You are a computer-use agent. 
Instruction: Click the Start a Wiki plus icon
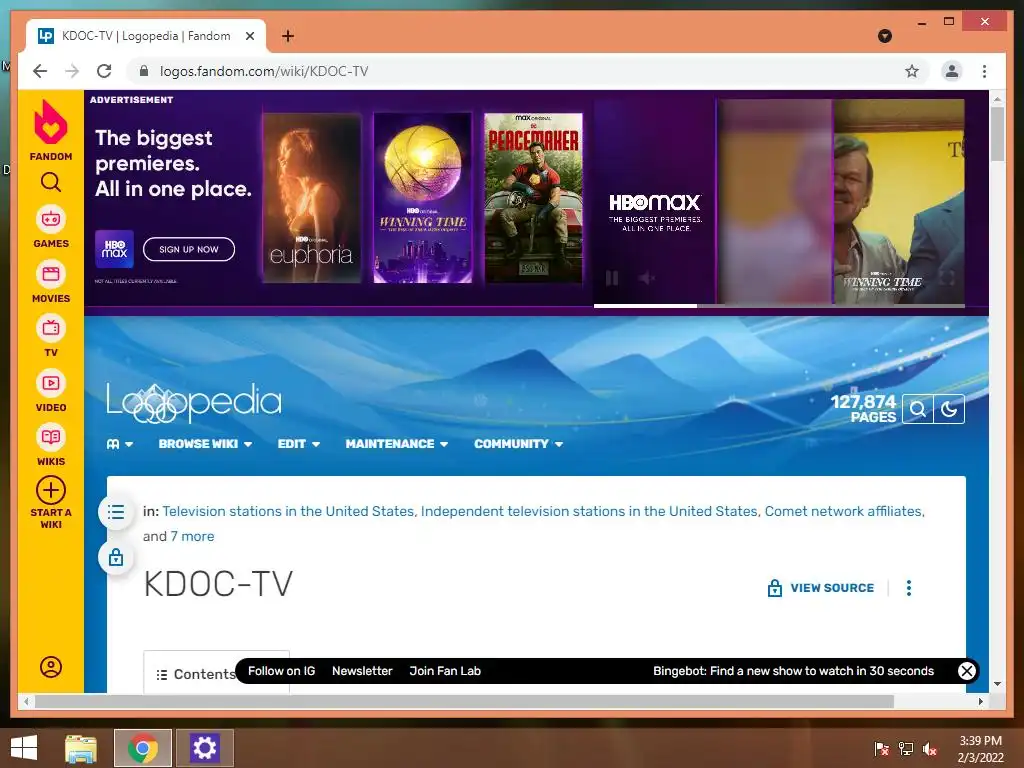pos(51,490)
